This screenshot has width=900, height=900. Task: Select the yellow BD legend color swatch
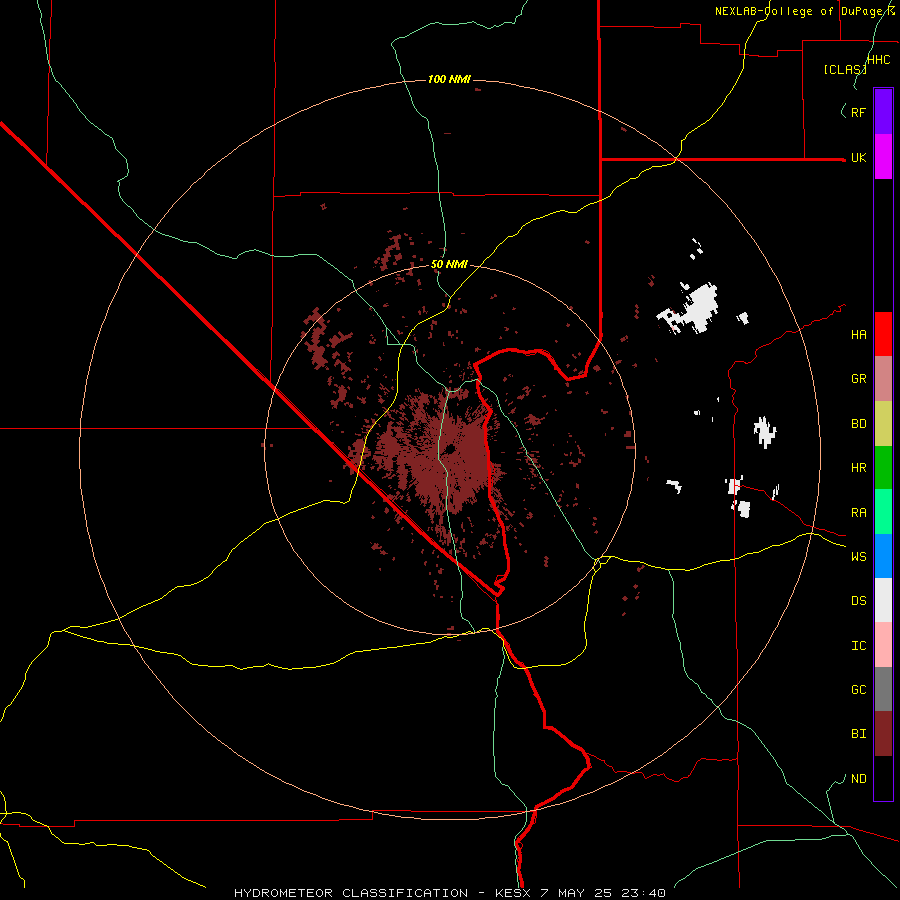point(883,424)
